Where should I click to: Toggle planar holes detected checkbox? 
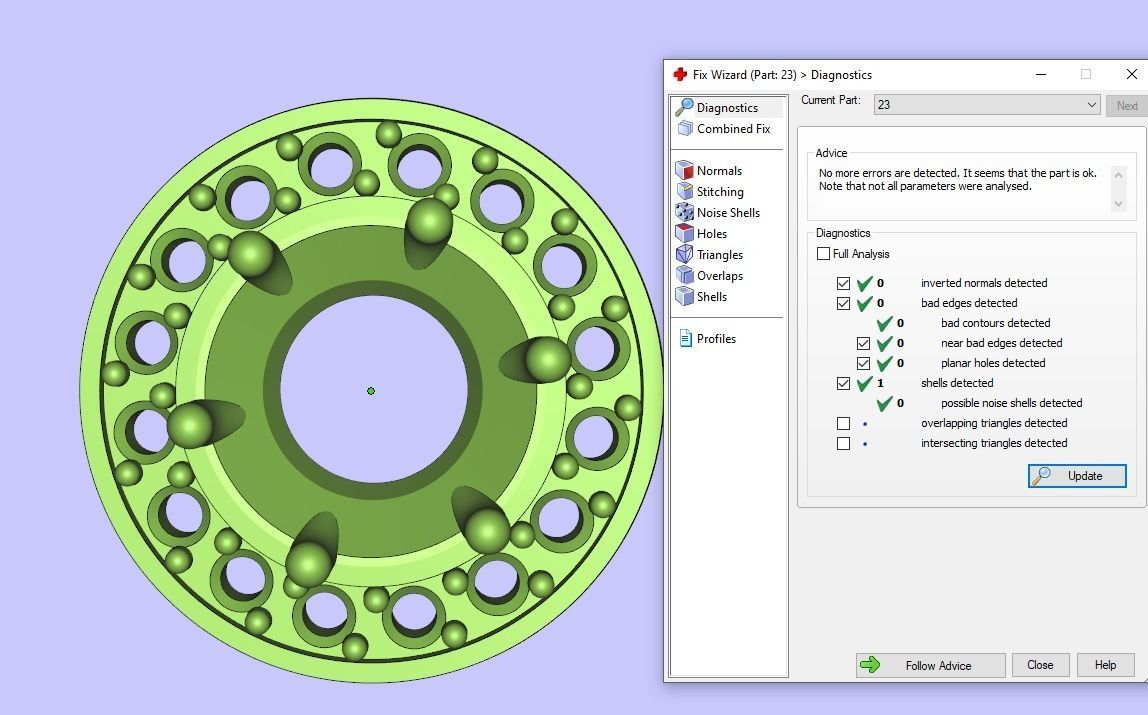(863, 363)
